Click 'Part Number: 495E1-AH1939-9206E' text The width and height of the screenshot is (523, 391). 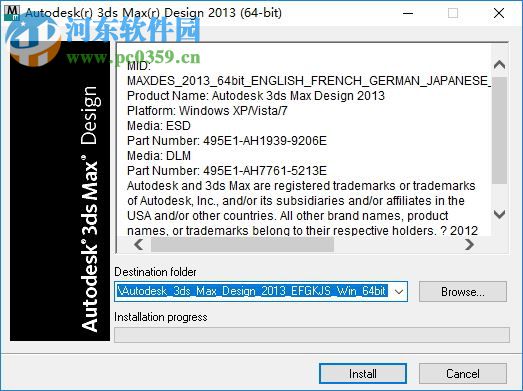click(227, 141)
